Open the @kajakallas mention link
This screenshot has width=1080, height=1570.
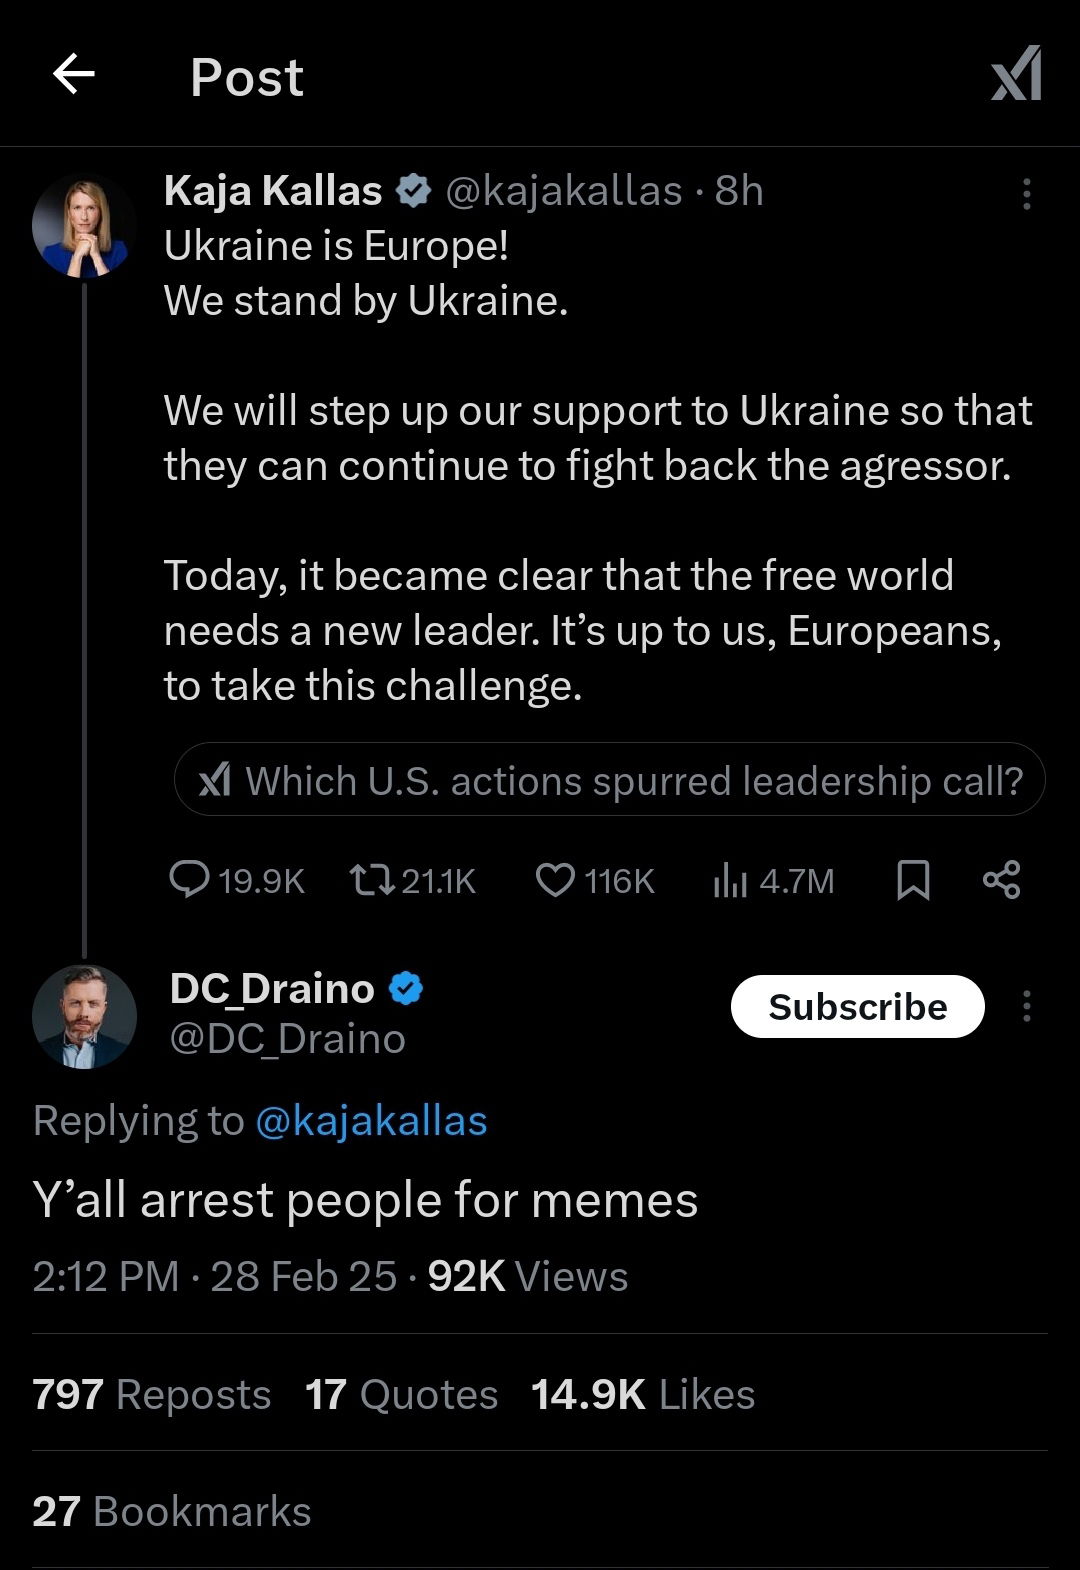pyautogui.click(x=371, y=1121)
